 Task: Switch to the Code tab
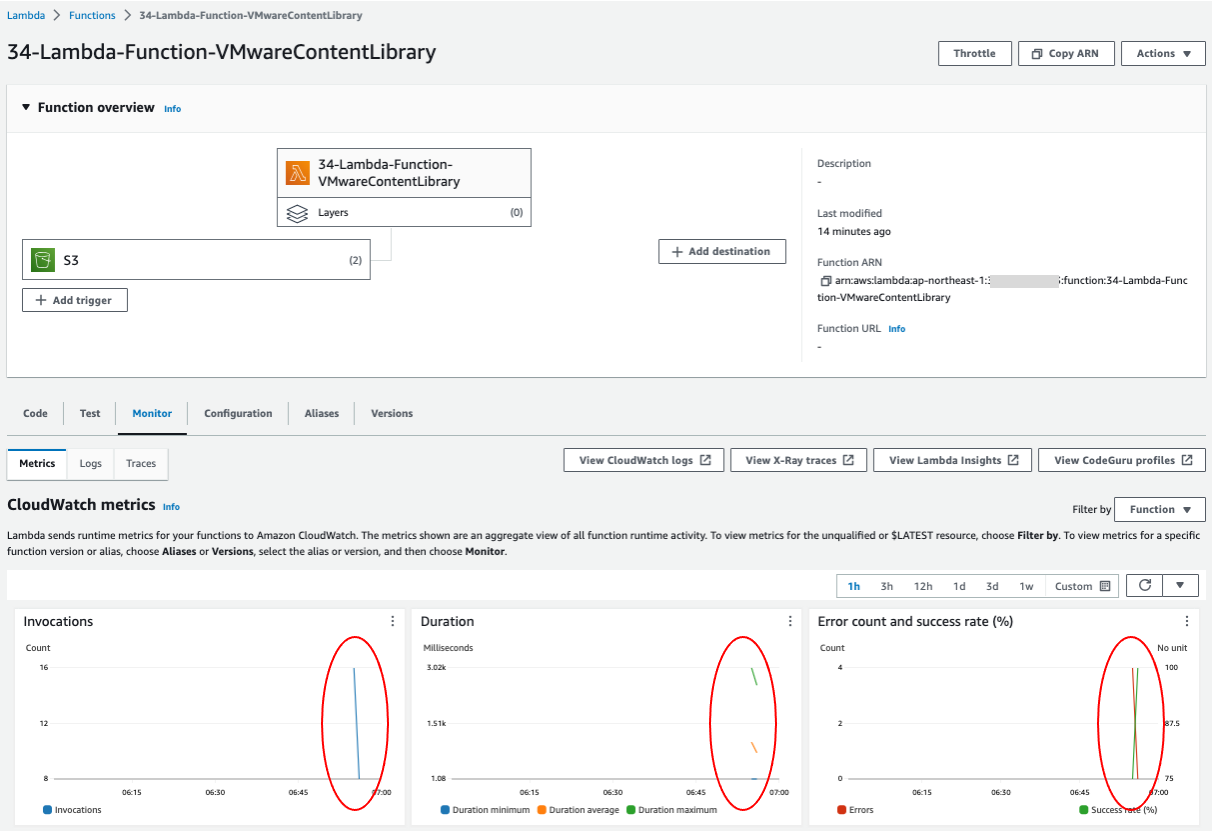[x=35, y=413]
